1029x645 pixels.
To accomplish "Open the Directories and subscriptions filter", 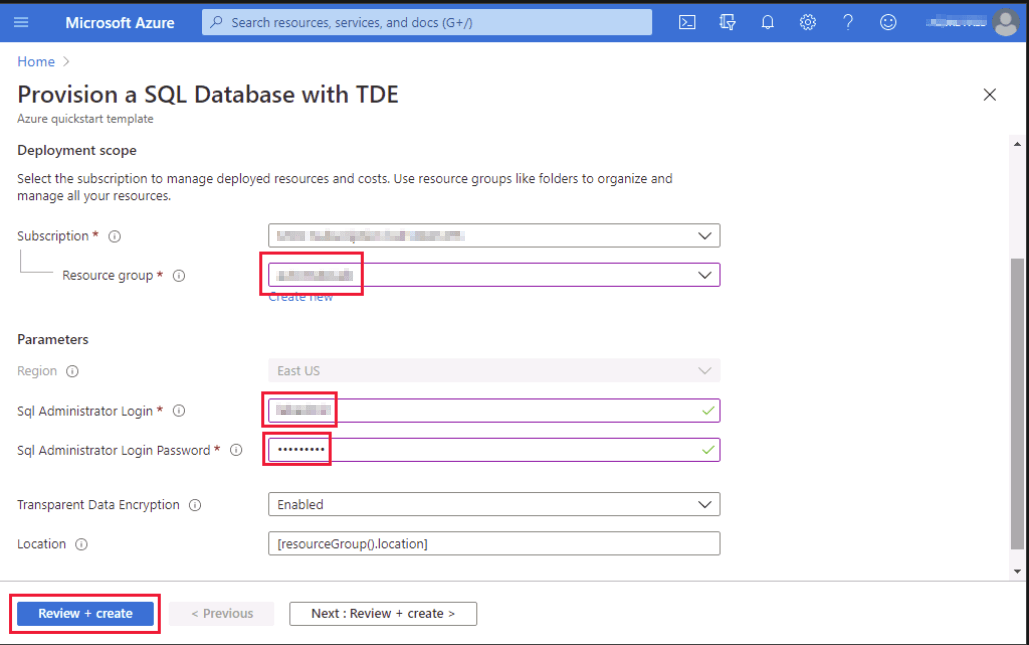I will tap(727, 22).
